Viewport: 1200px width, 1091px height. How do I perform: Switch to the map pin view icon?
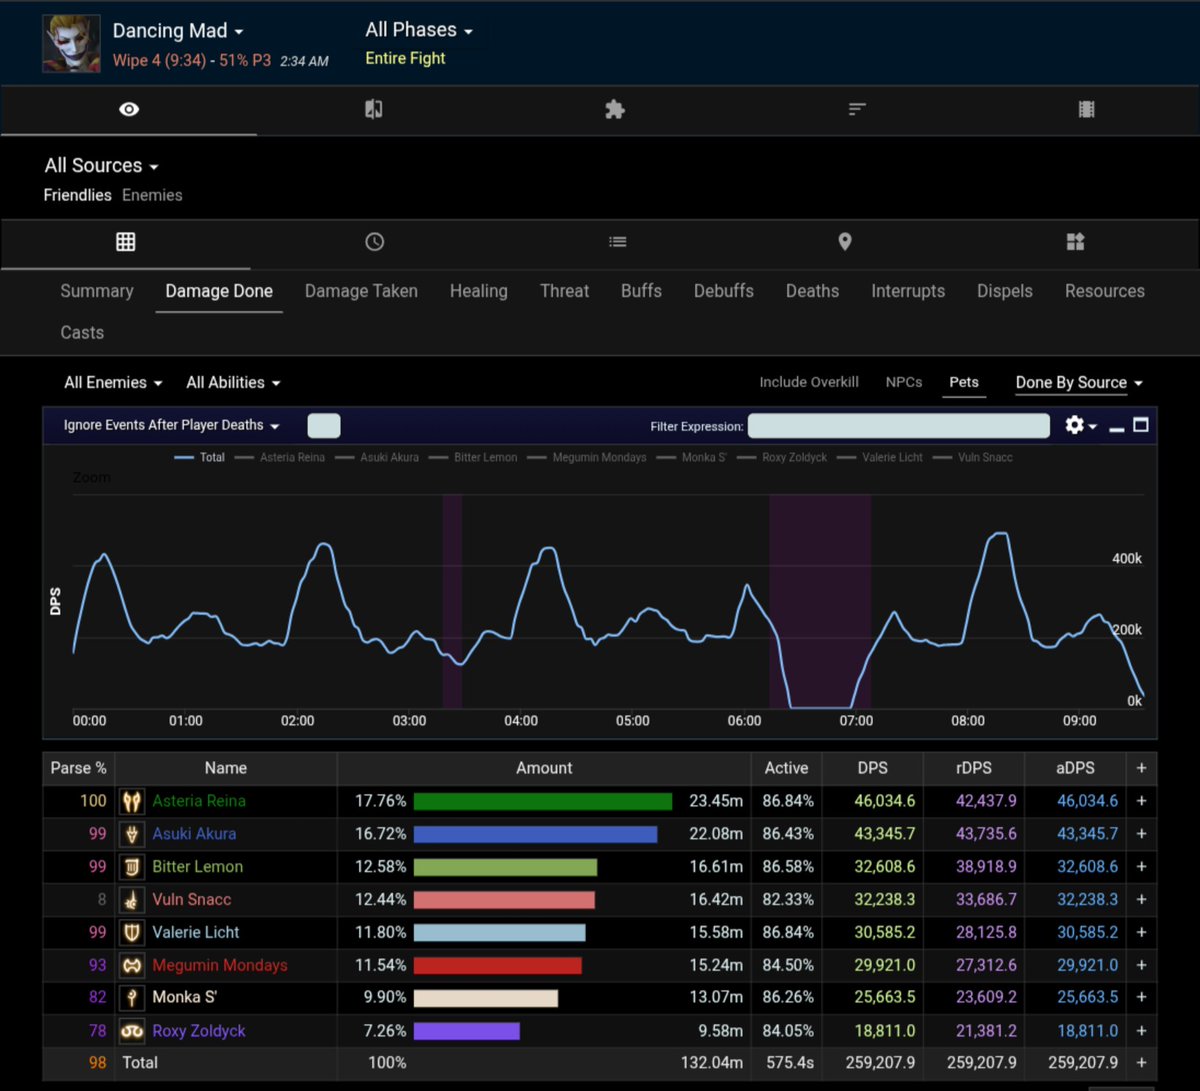[x=845, y=242]
